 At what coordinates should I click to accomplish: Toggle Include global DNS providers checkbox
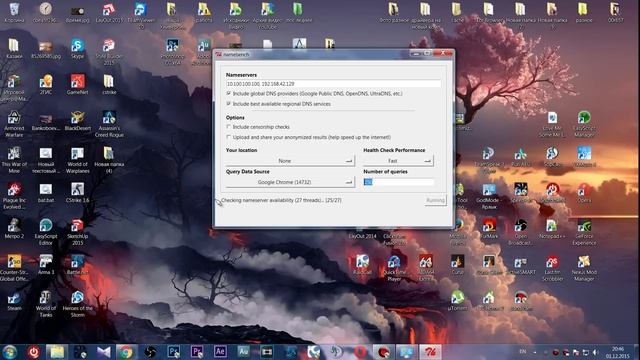click(x=229, y=93)
